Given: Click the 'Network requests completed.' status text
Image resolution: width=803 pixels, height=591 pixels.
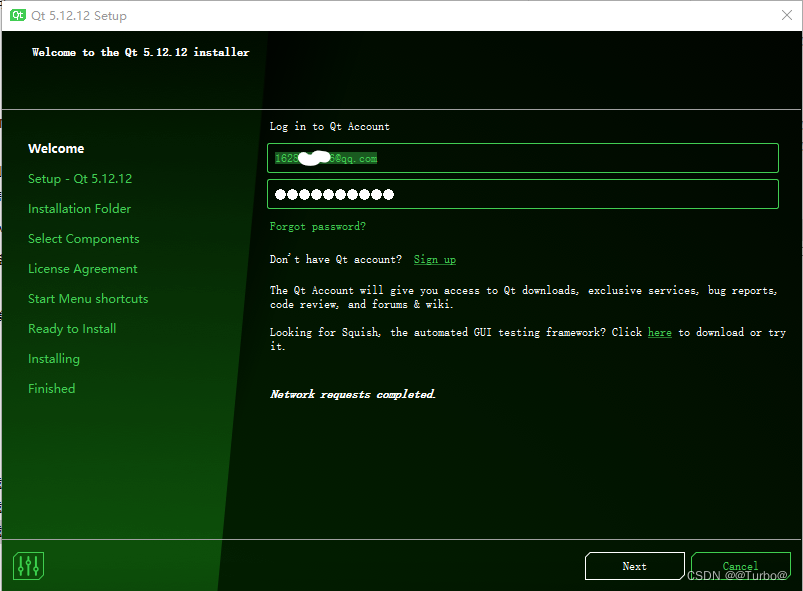Looking at the screenshot, I should pyautogui.click(x=353, y=394).
